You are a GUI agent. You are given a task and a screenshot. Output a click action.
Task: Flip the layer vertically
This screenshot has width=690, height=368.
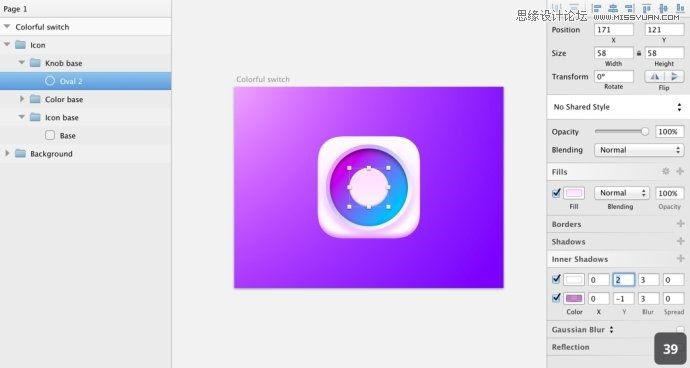pyautogui.click(x=674, y=76)
